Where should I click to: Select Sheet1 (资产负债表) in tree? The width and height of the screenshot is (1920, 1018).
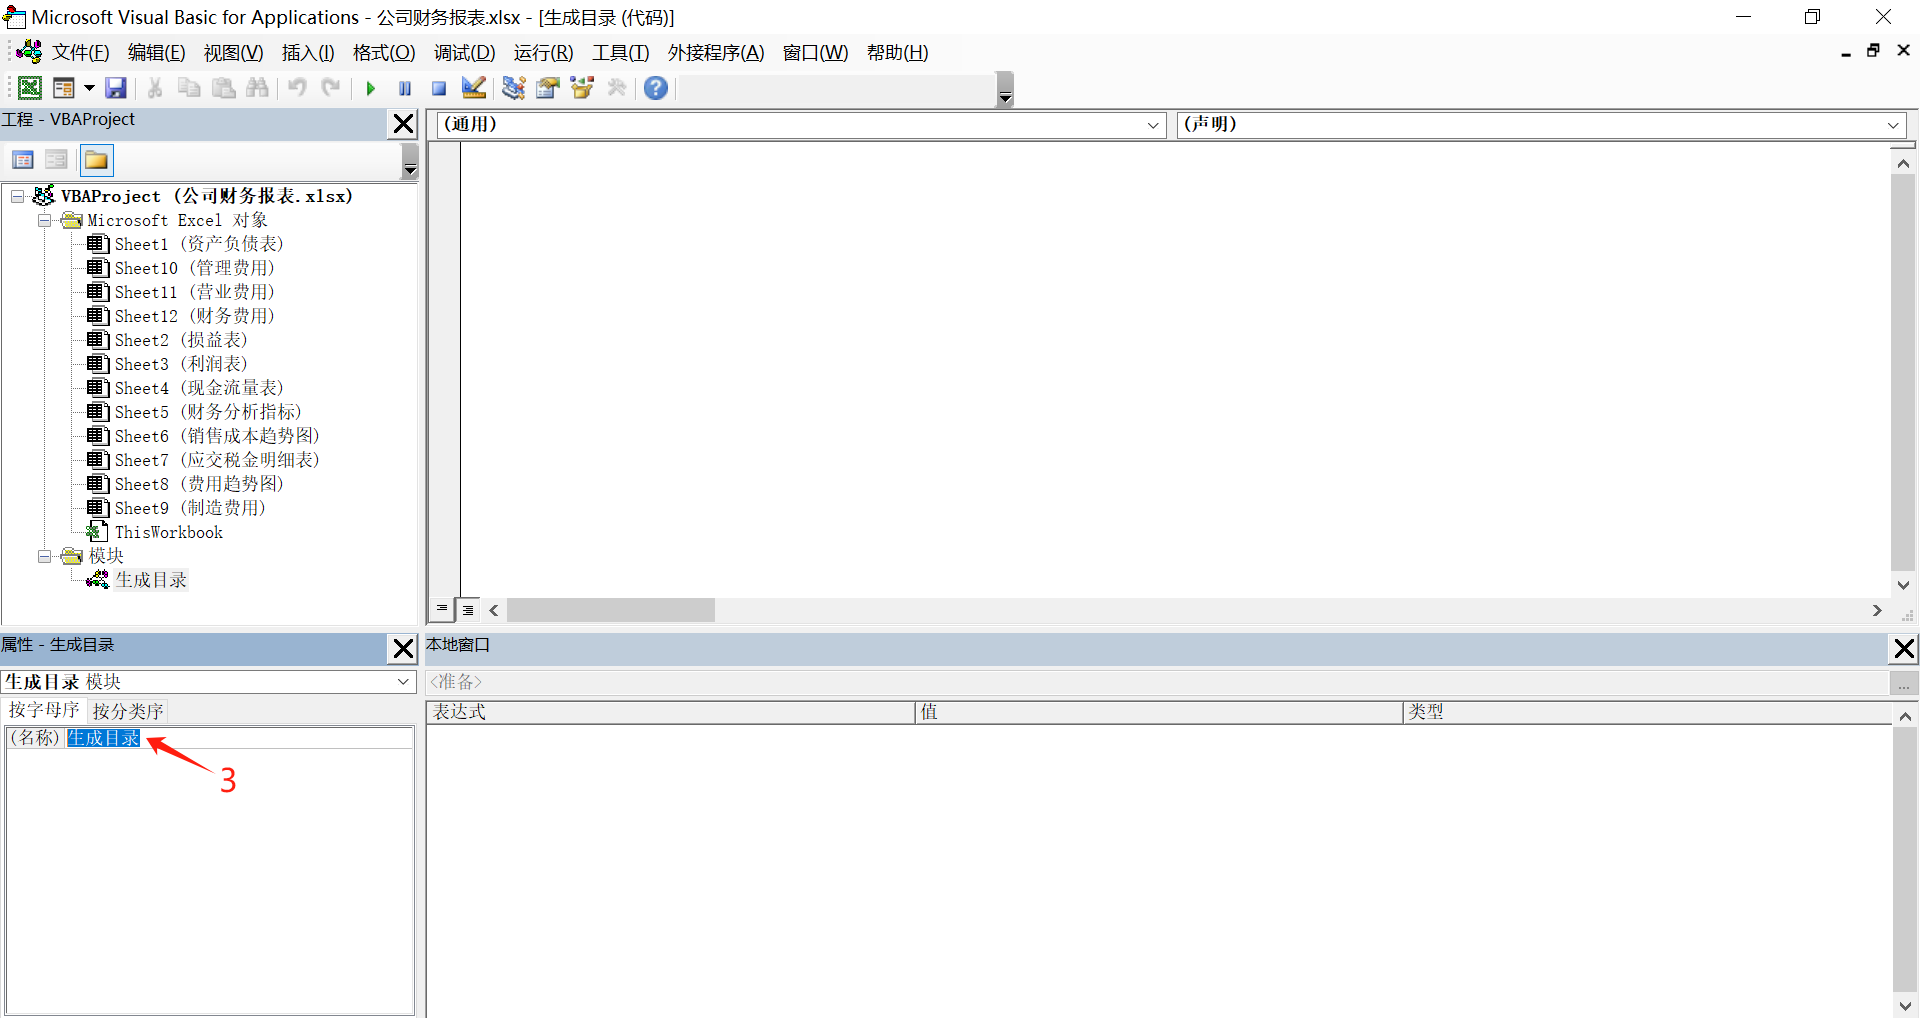[x=198, y=244]
